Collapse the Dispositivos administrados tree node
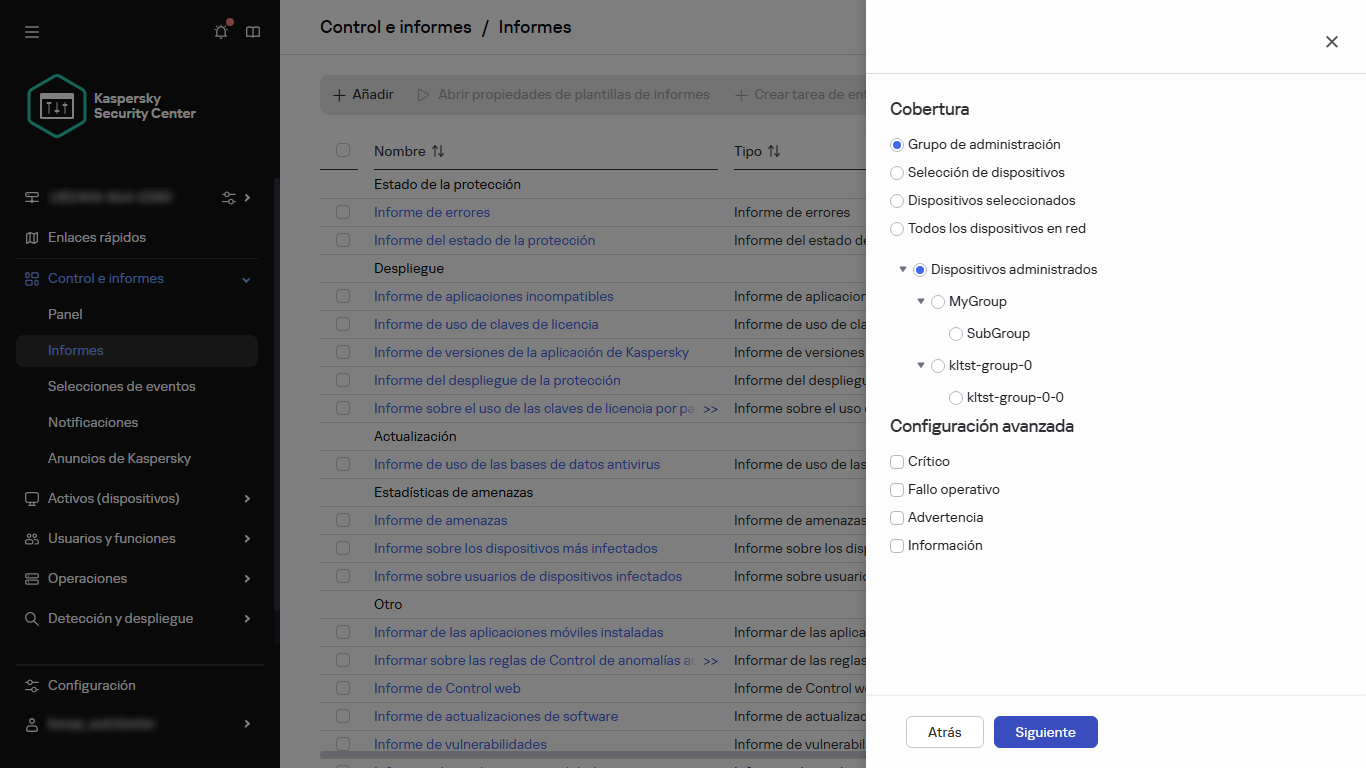The image size is (1366, 768). [x=903, y=269]
